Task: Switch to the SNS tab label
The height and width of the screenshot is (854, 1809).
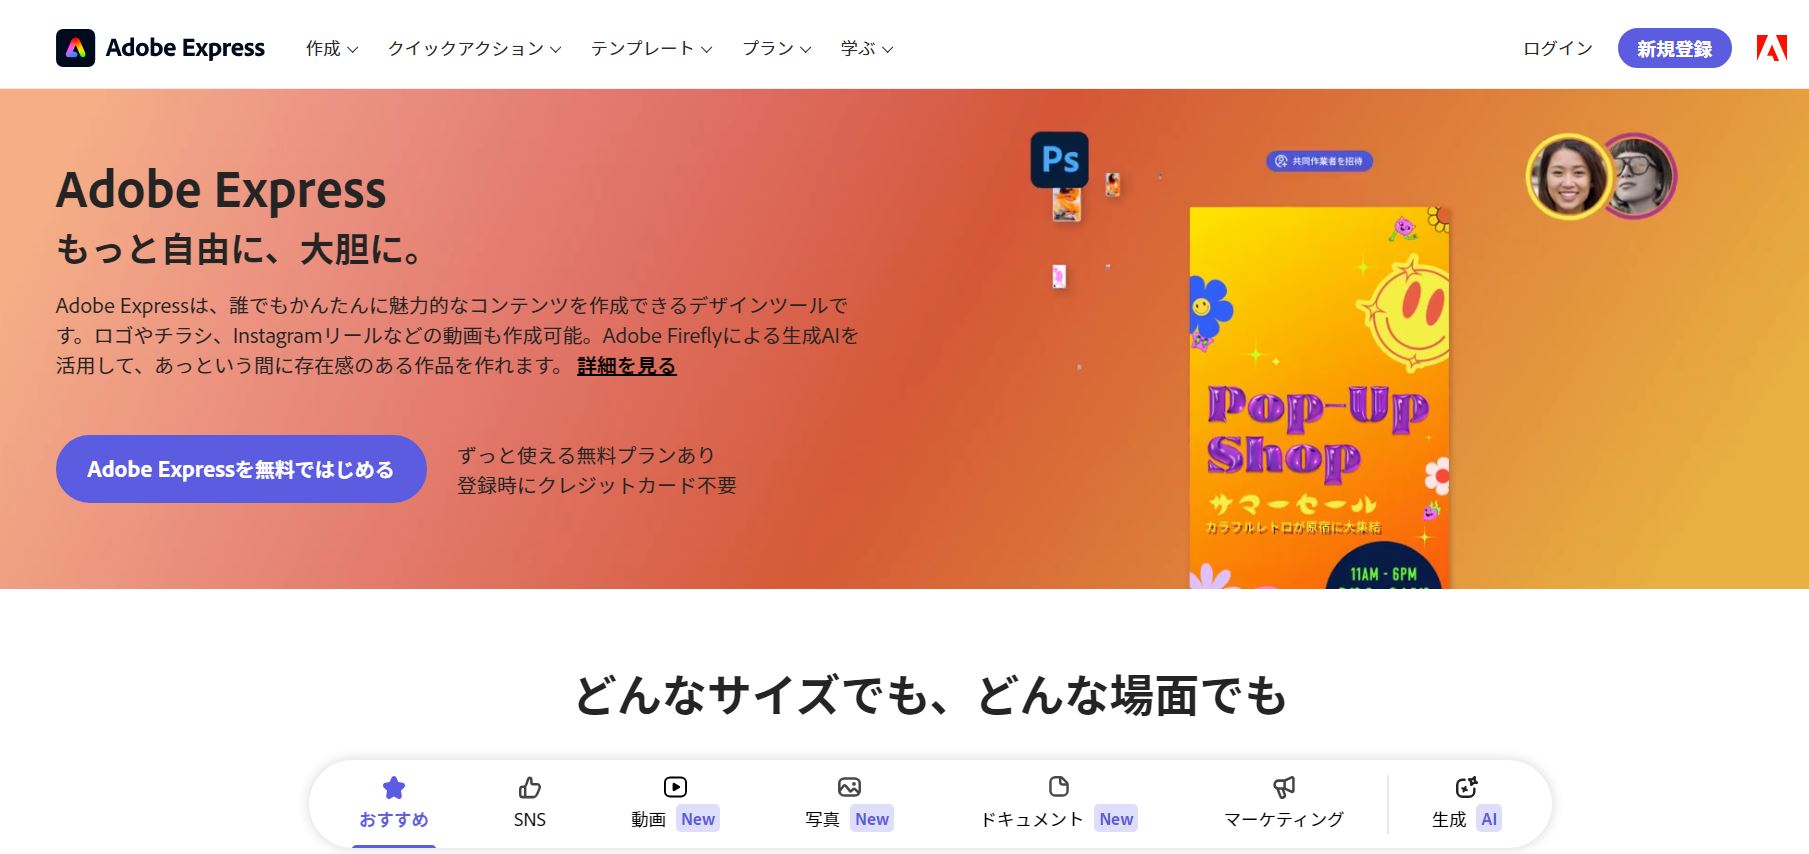Action: pos(530,819)
